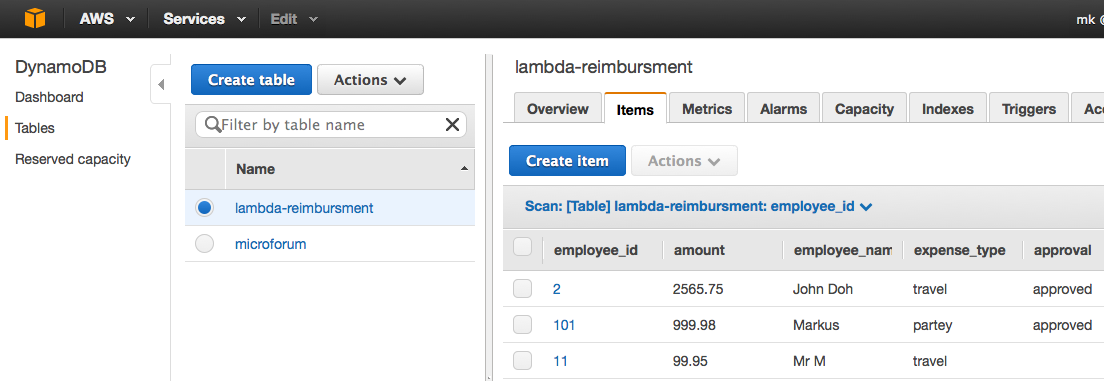Open Tables in DynamoDB sidebar

click(34, 128)
